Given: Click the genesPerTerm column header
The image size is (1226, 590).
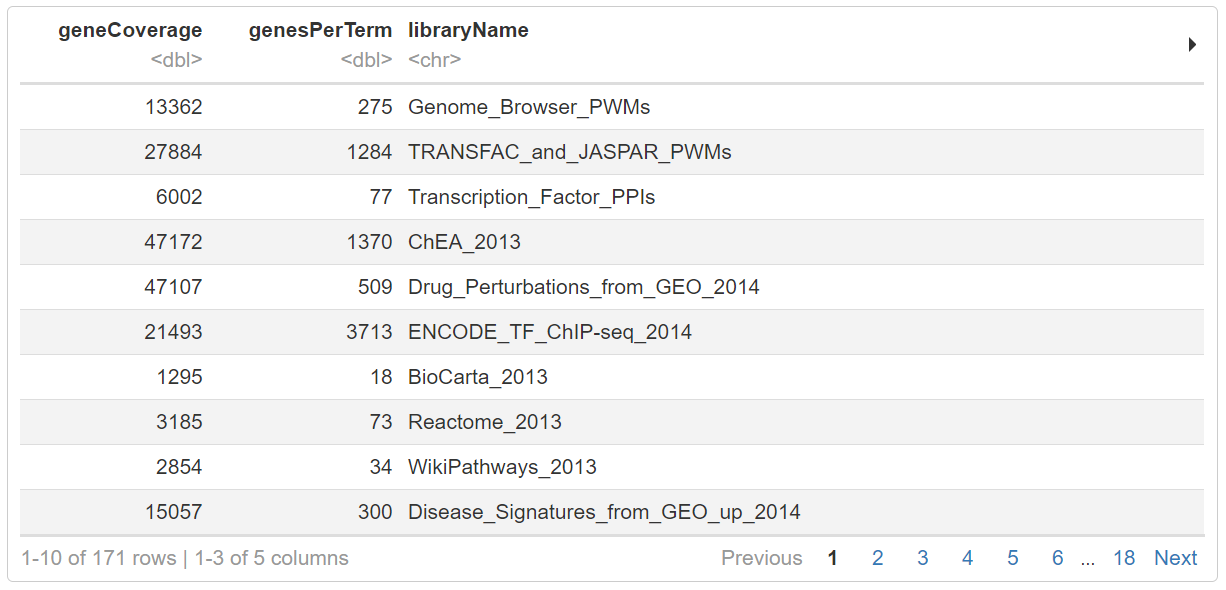Looking at the screenshot, I should (x=320, y=31).
